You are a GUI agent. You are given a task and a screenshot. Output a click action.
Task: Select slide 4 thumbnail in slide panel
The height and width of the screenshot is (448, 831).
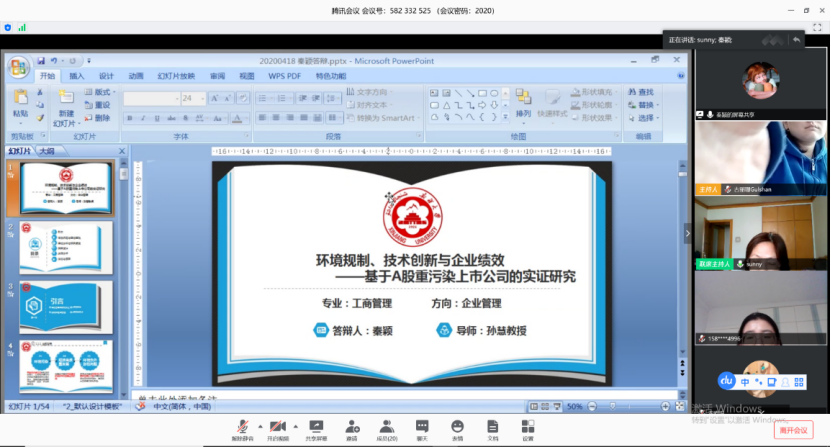(66, 367)
